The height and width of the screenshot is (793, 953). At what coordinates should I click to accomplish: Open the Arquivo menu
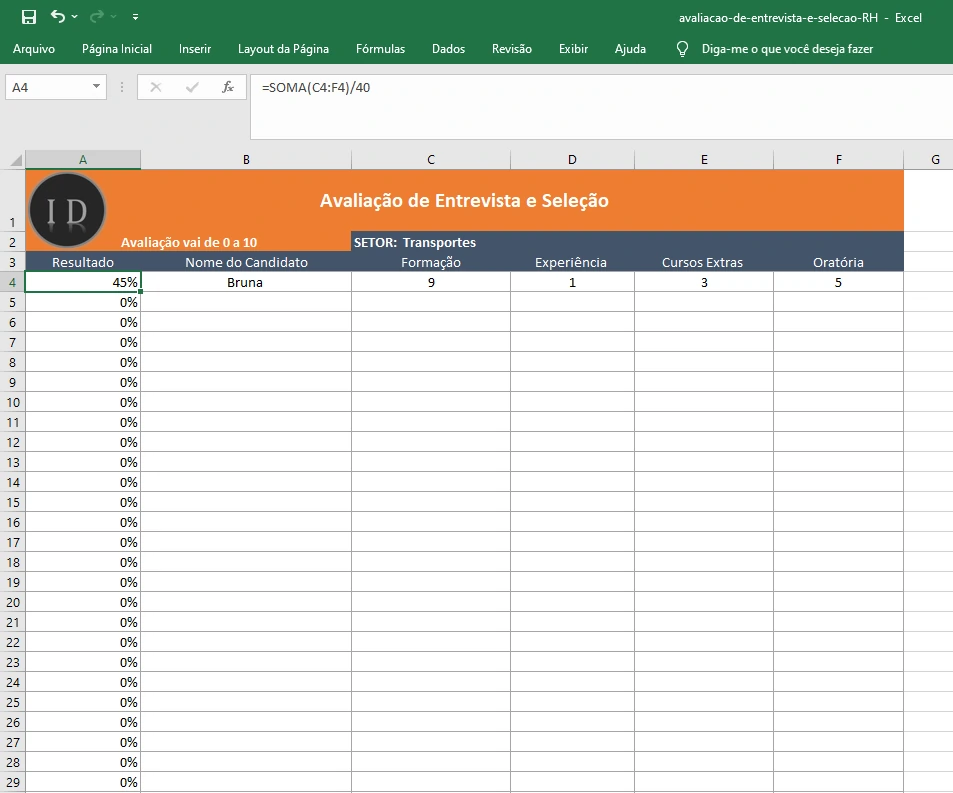[34, 49]
